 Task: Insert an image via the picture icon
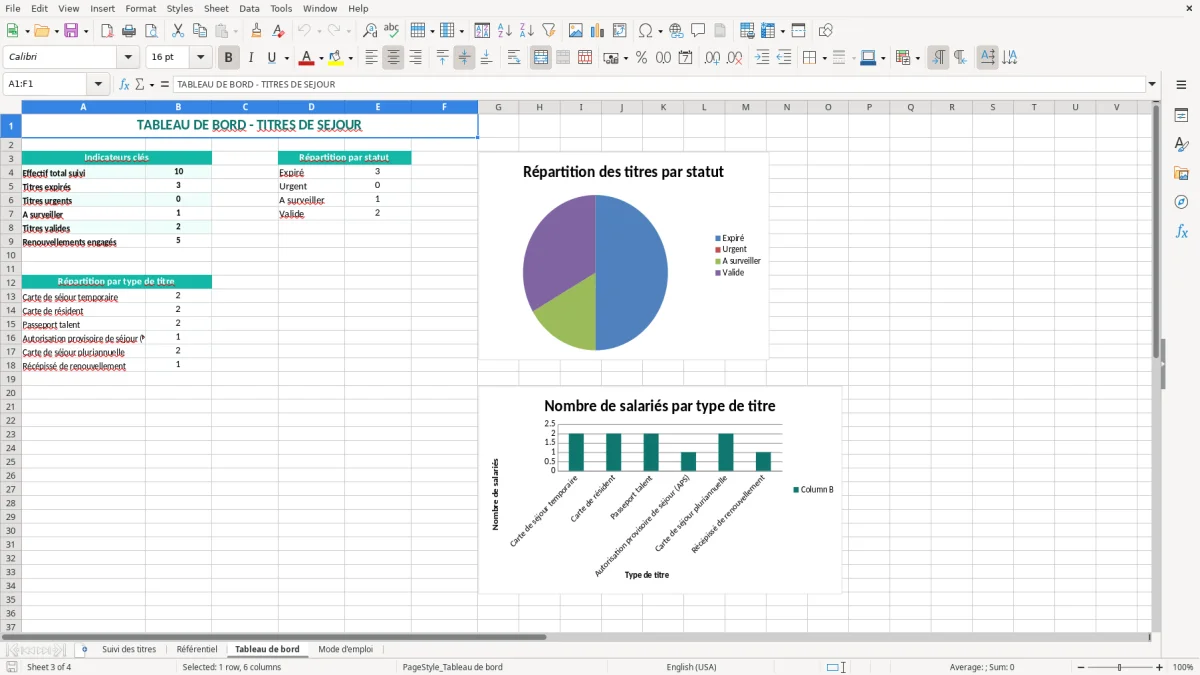[x=576, y=31]
